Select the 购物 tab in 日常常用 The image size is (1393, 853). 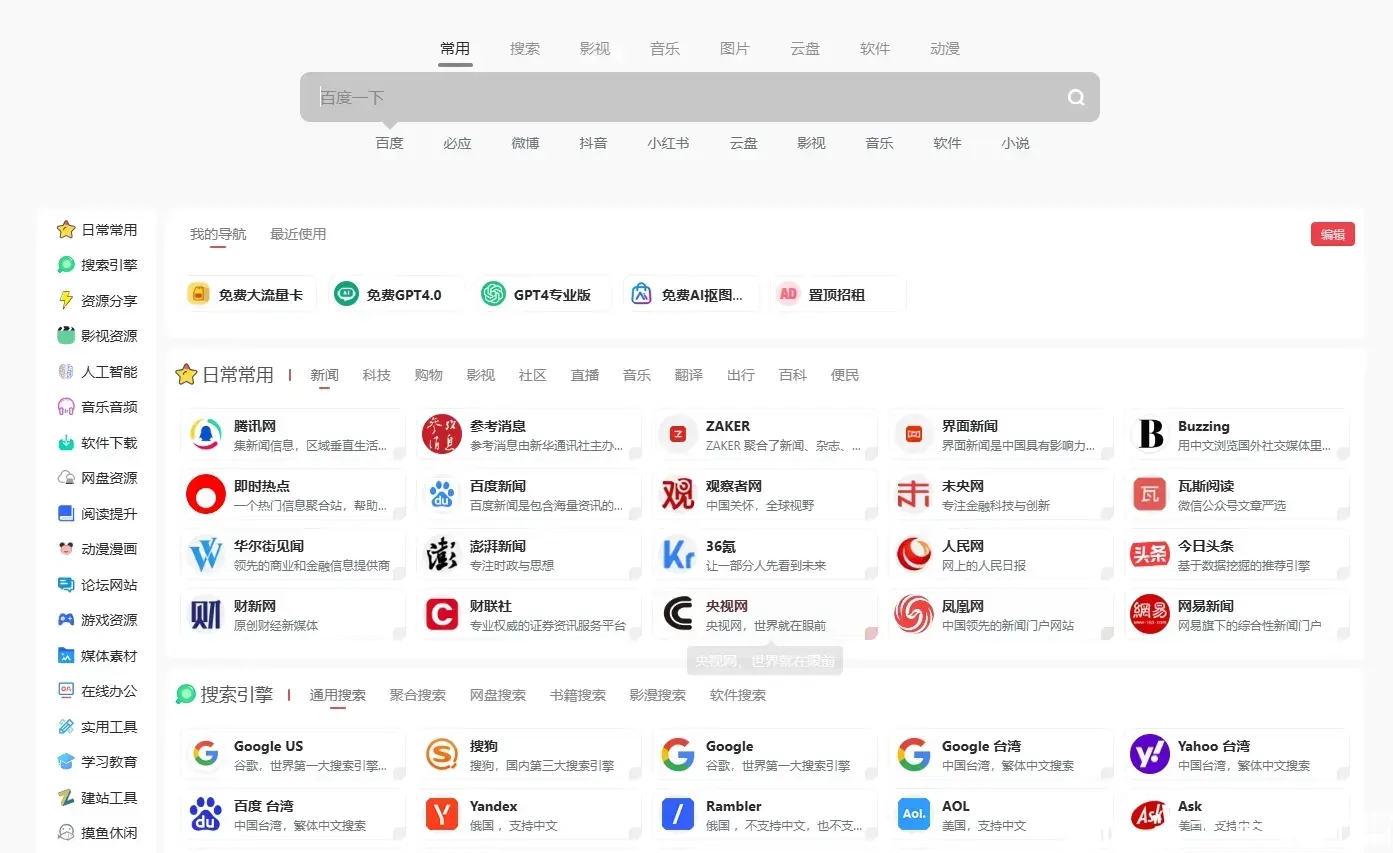[429, 375]
